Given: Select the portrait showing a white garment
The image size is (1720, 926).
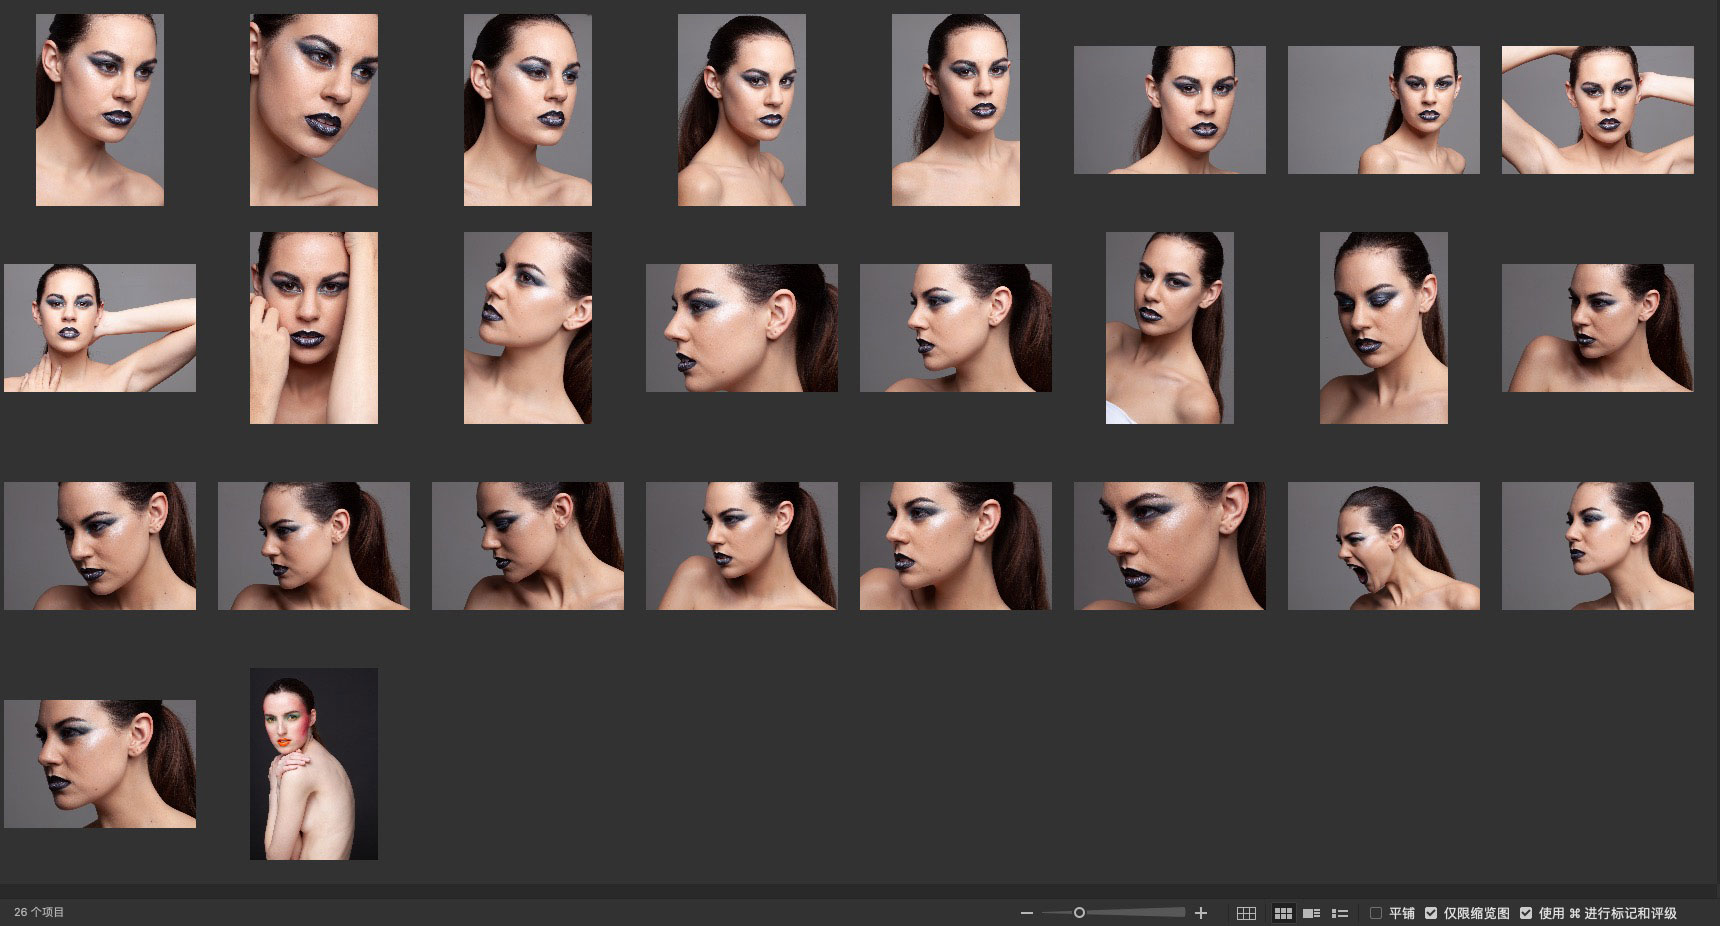Looking at the screenshot, I should point(1169,328).
